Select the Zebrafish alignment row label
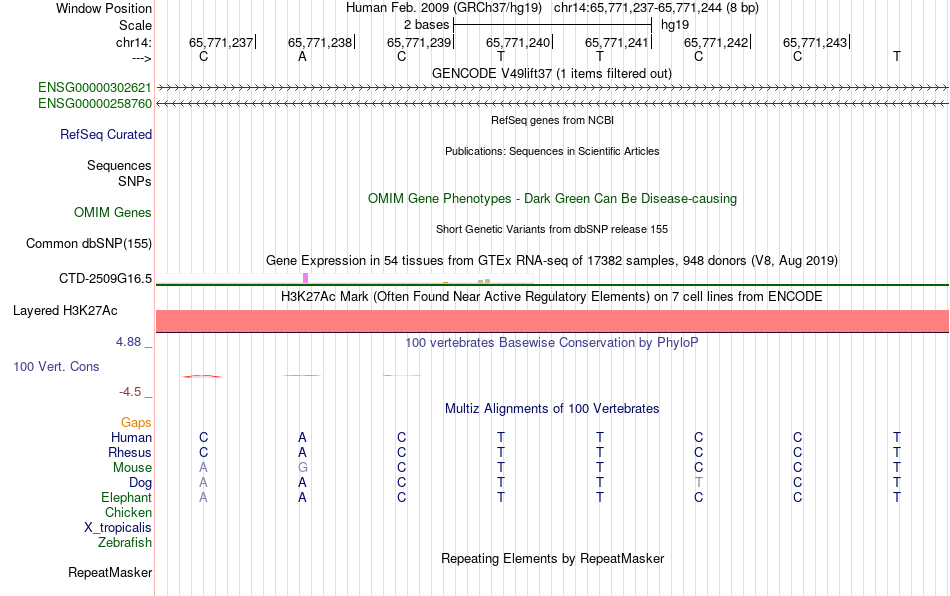This screenshot has width=950, height=596. click(125, 543)
